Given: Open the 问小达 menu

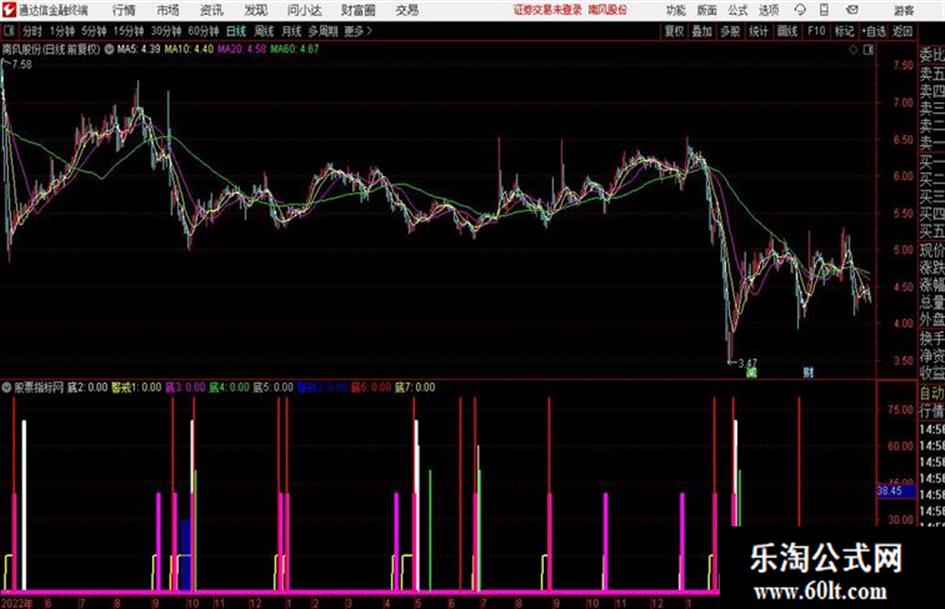Looking at the screenshot, I should point(304,10).
